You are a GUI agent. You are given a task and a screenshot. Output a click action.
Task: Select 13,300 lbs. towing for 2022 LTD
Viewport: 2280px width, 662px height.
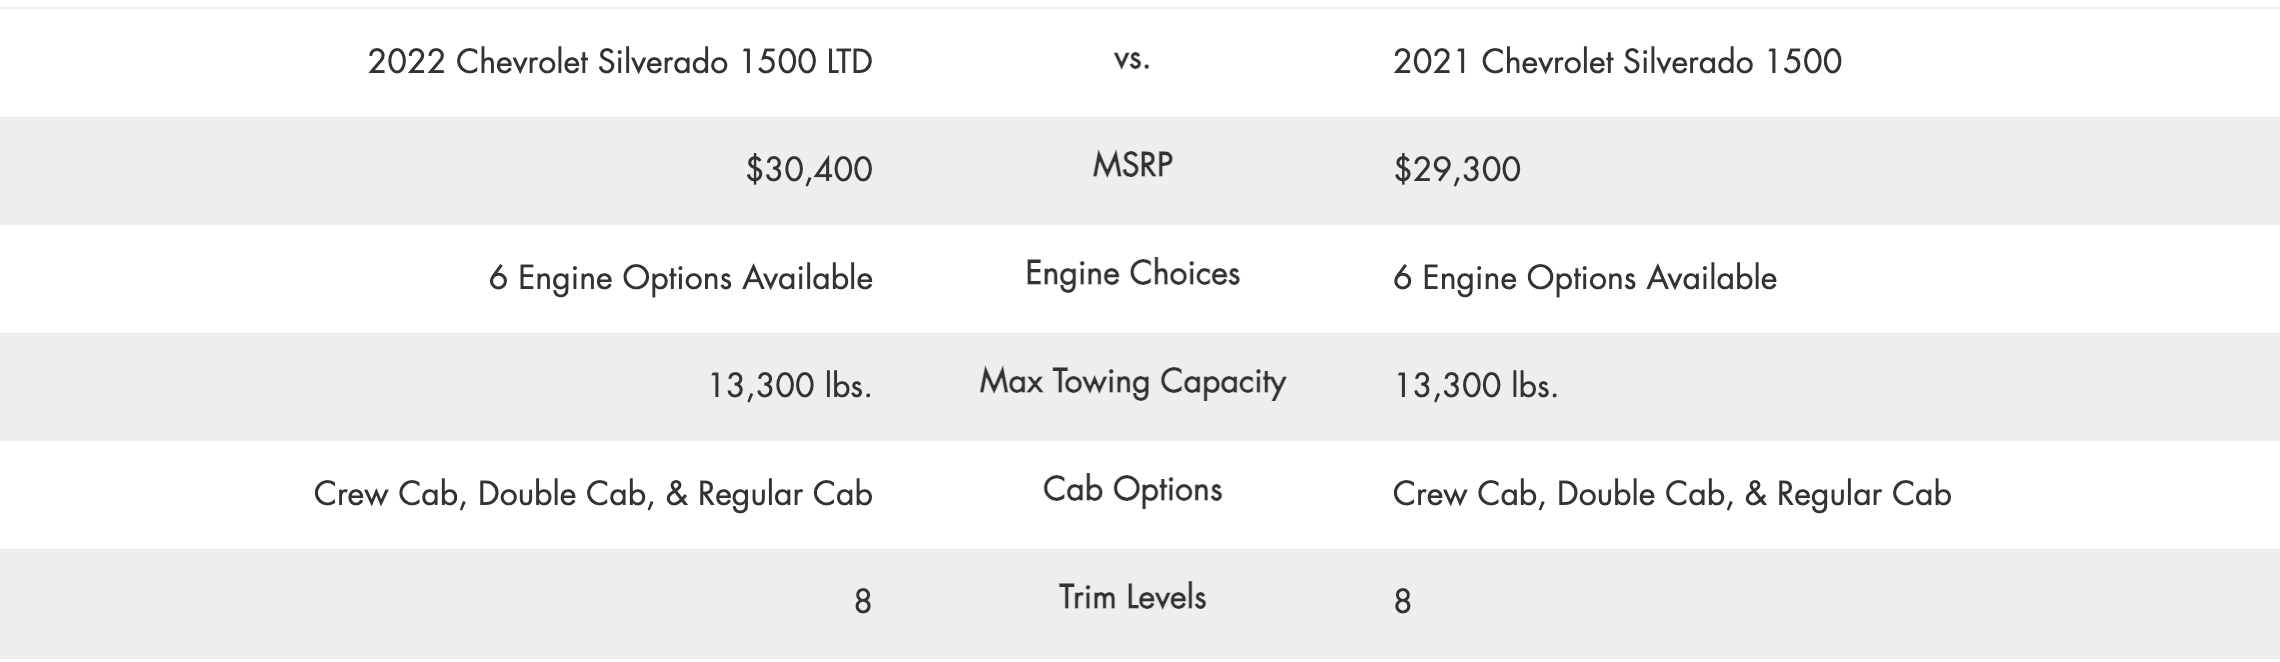[790, 386]
